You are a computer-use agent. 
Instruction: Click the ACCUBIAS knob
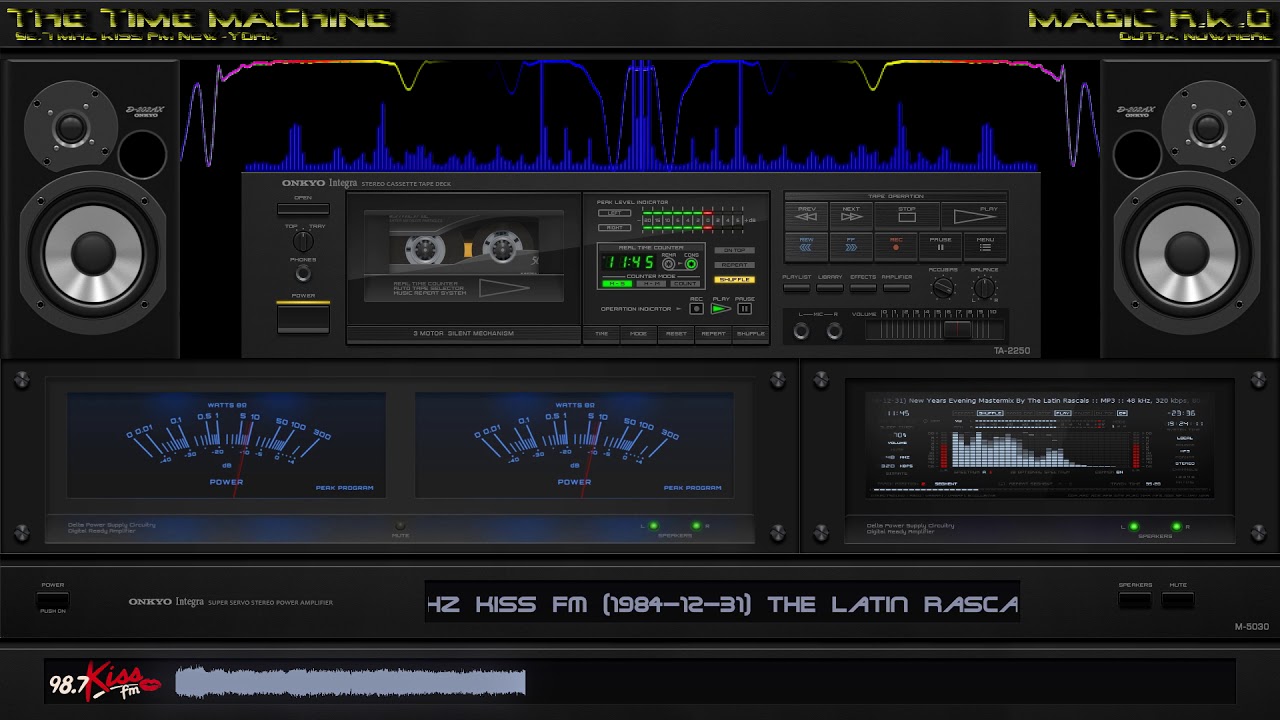coord(943,288)
